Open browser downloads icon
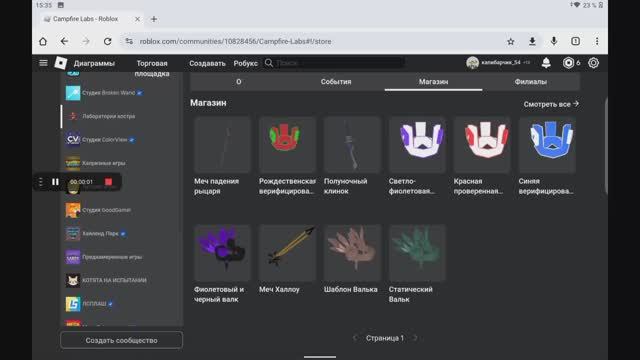The image size is (640, 360). [532, 41]
